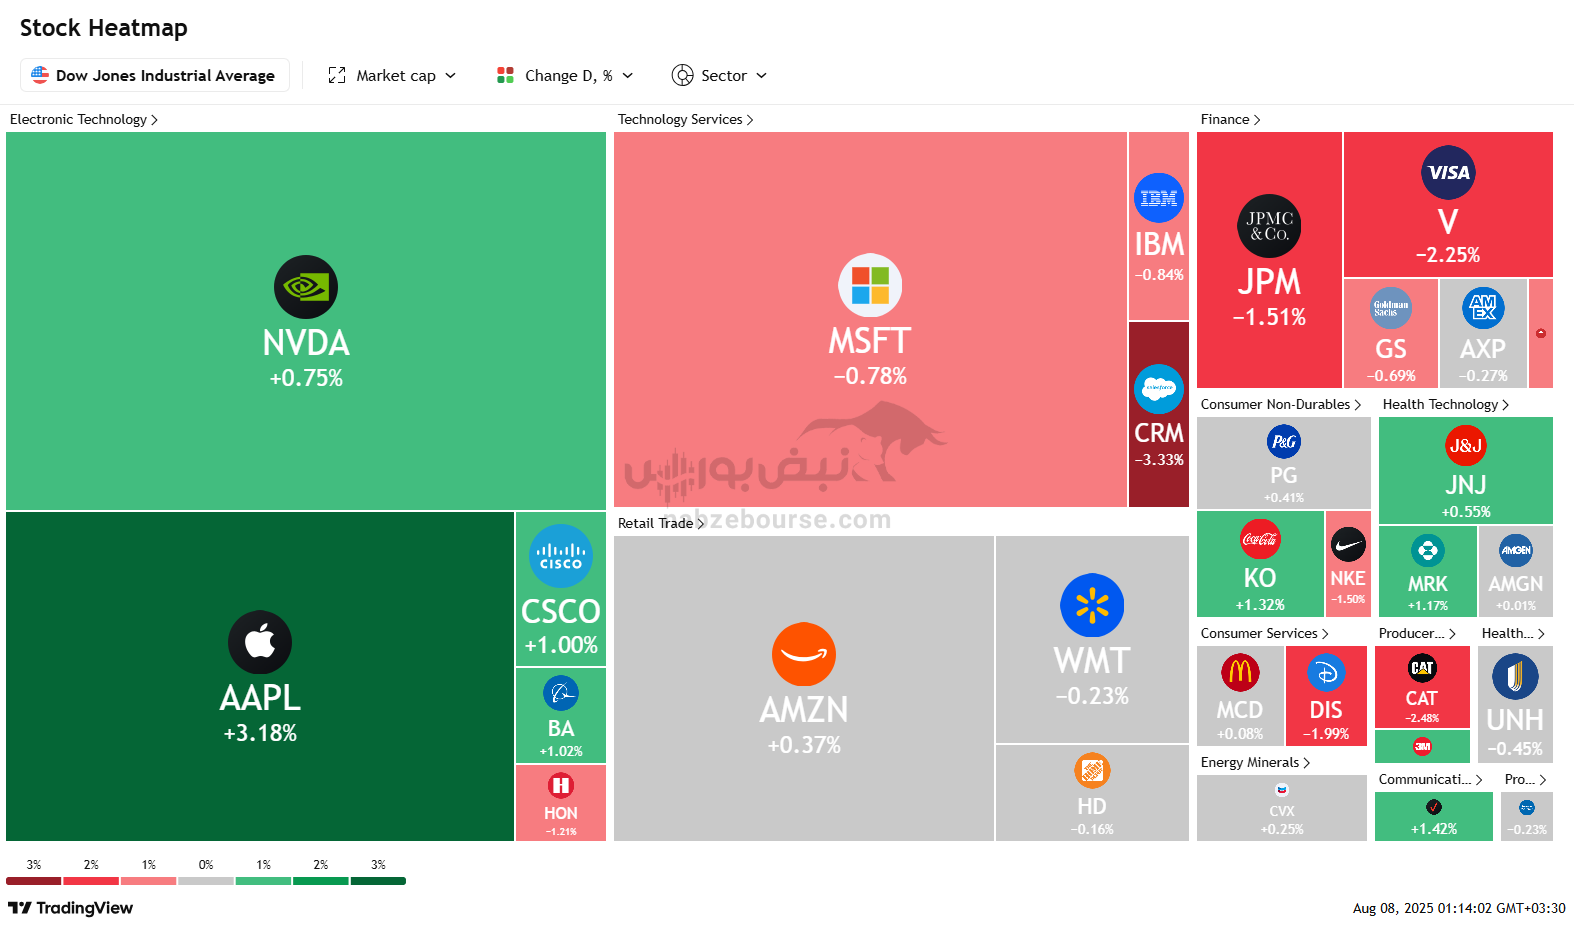Click the Visa logo icon
Image resolution: width=1574 pixels, height=929 pixels.
tap(1448, 172)
